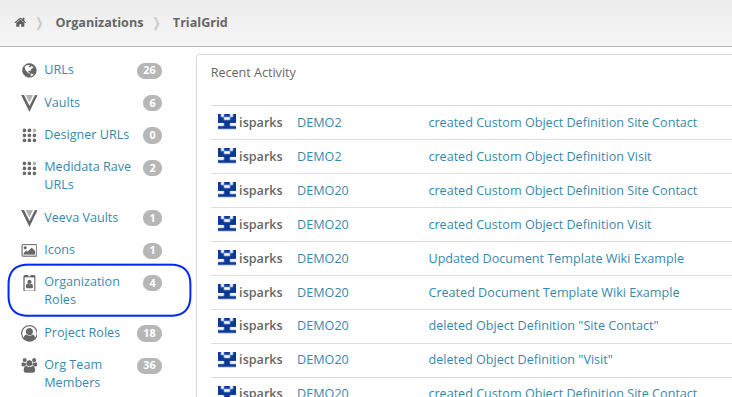This screenshot has width=732, height=397.
Task: Click the Organization Roles count badge 4
Action: pos(152,283)
